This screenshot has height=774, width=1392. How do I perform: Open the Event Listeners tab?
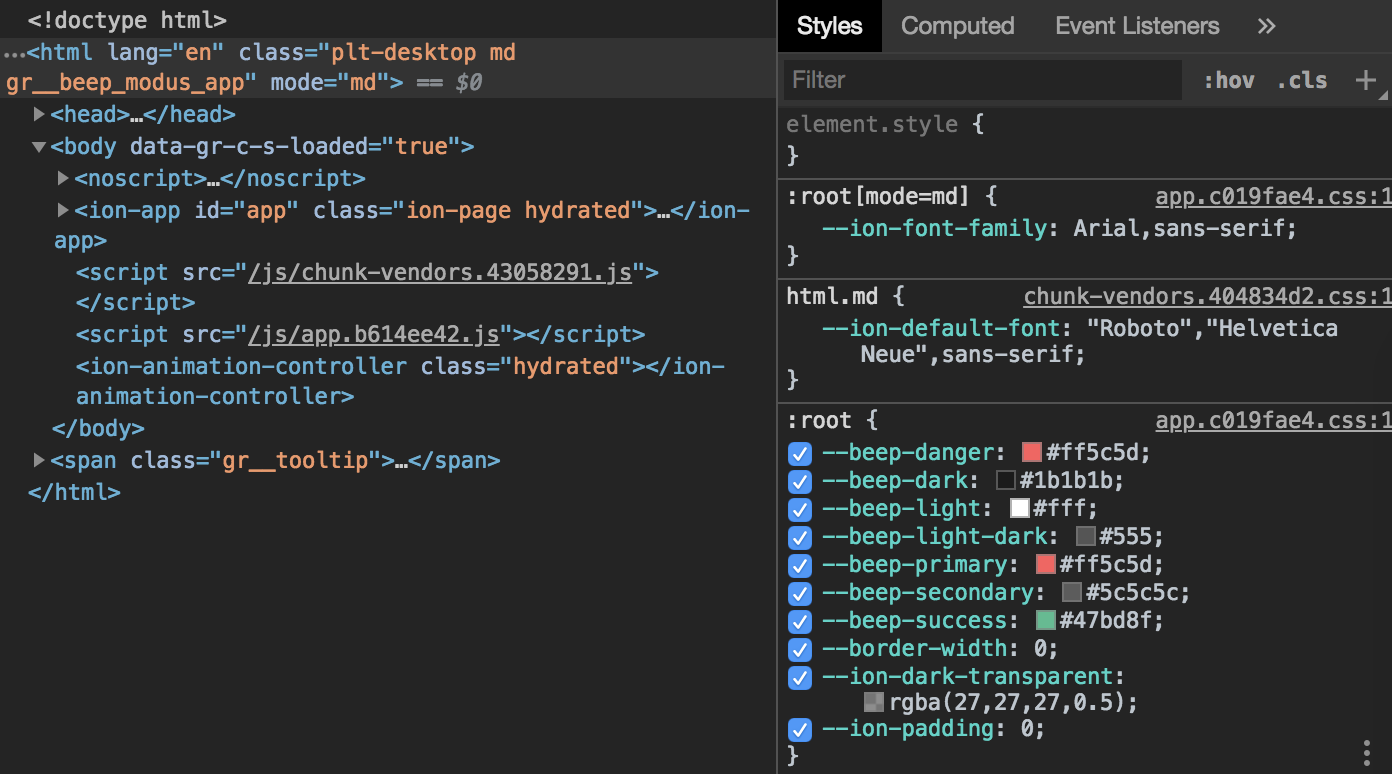1136,26
